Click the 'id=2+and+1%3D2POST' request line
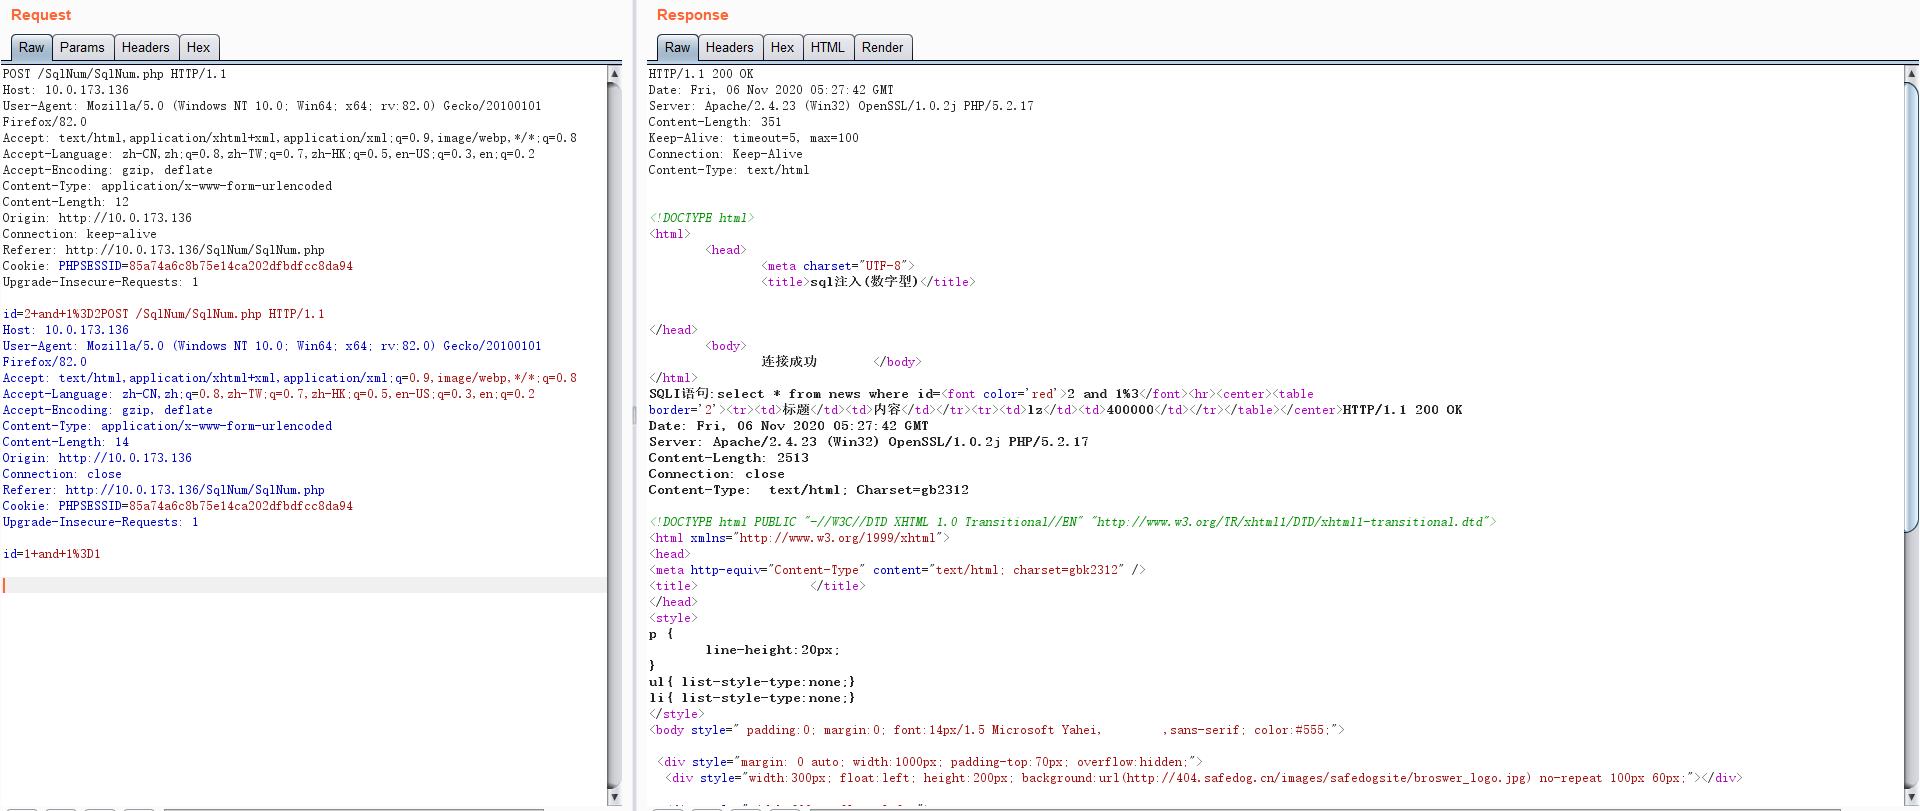Image resolution: width=1920 pixels, height=811 pixels. (x=164, y=314)
